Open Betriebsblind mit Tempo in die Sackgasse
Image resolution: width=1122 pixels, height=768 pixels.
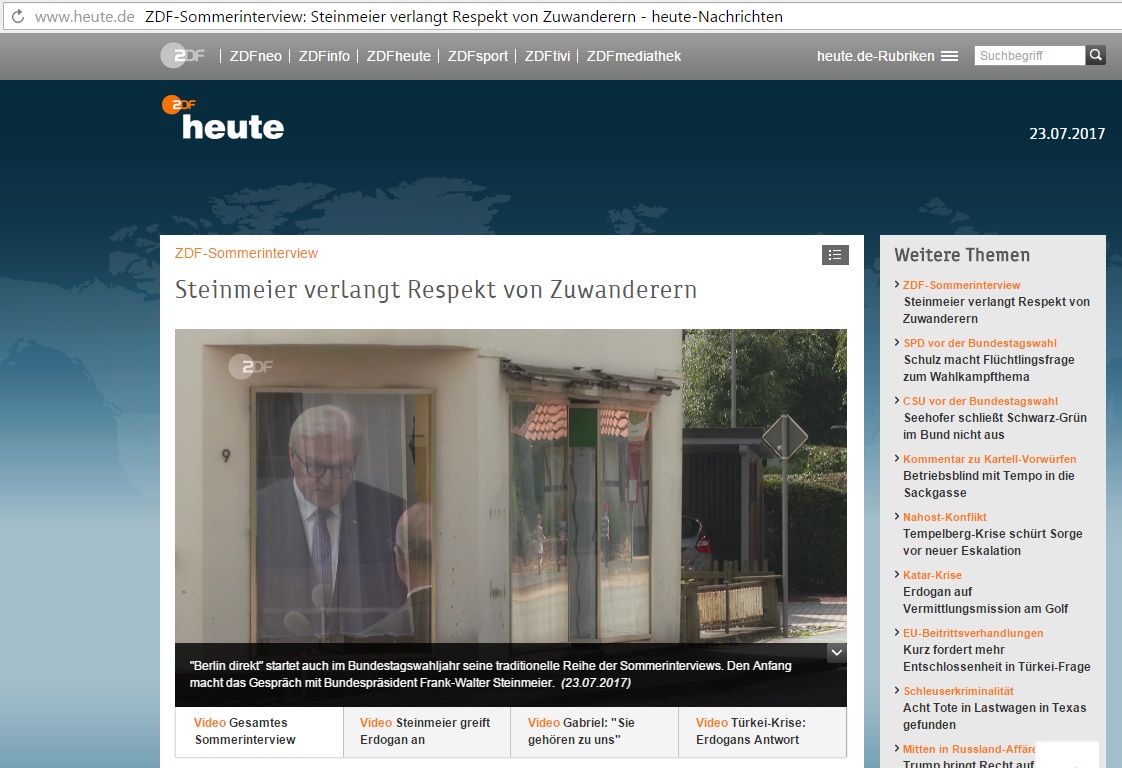pos(988,484)
